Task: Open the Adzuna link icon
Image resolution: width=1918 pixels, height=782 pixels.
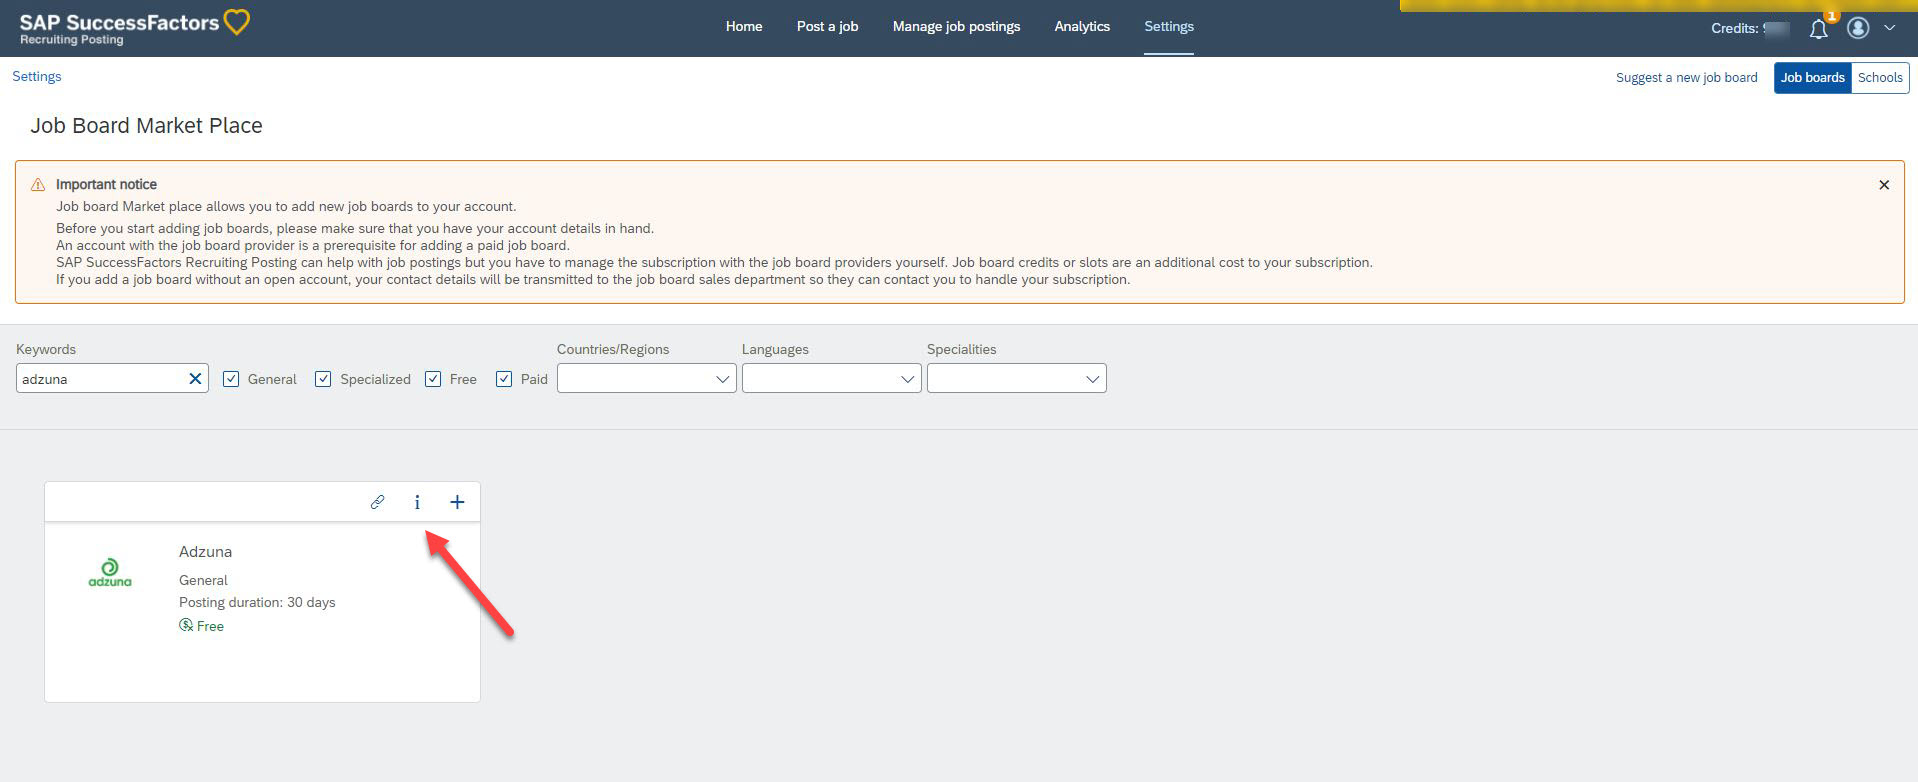Action: [x=377, y=502]
